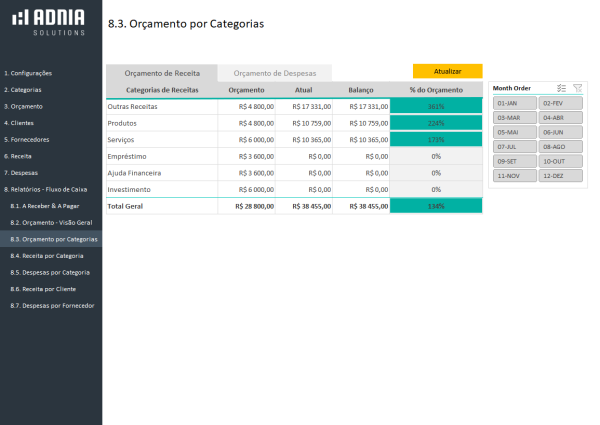
Task: Toggle the 01-JAN month filter
Action: (x=514, y=103)
